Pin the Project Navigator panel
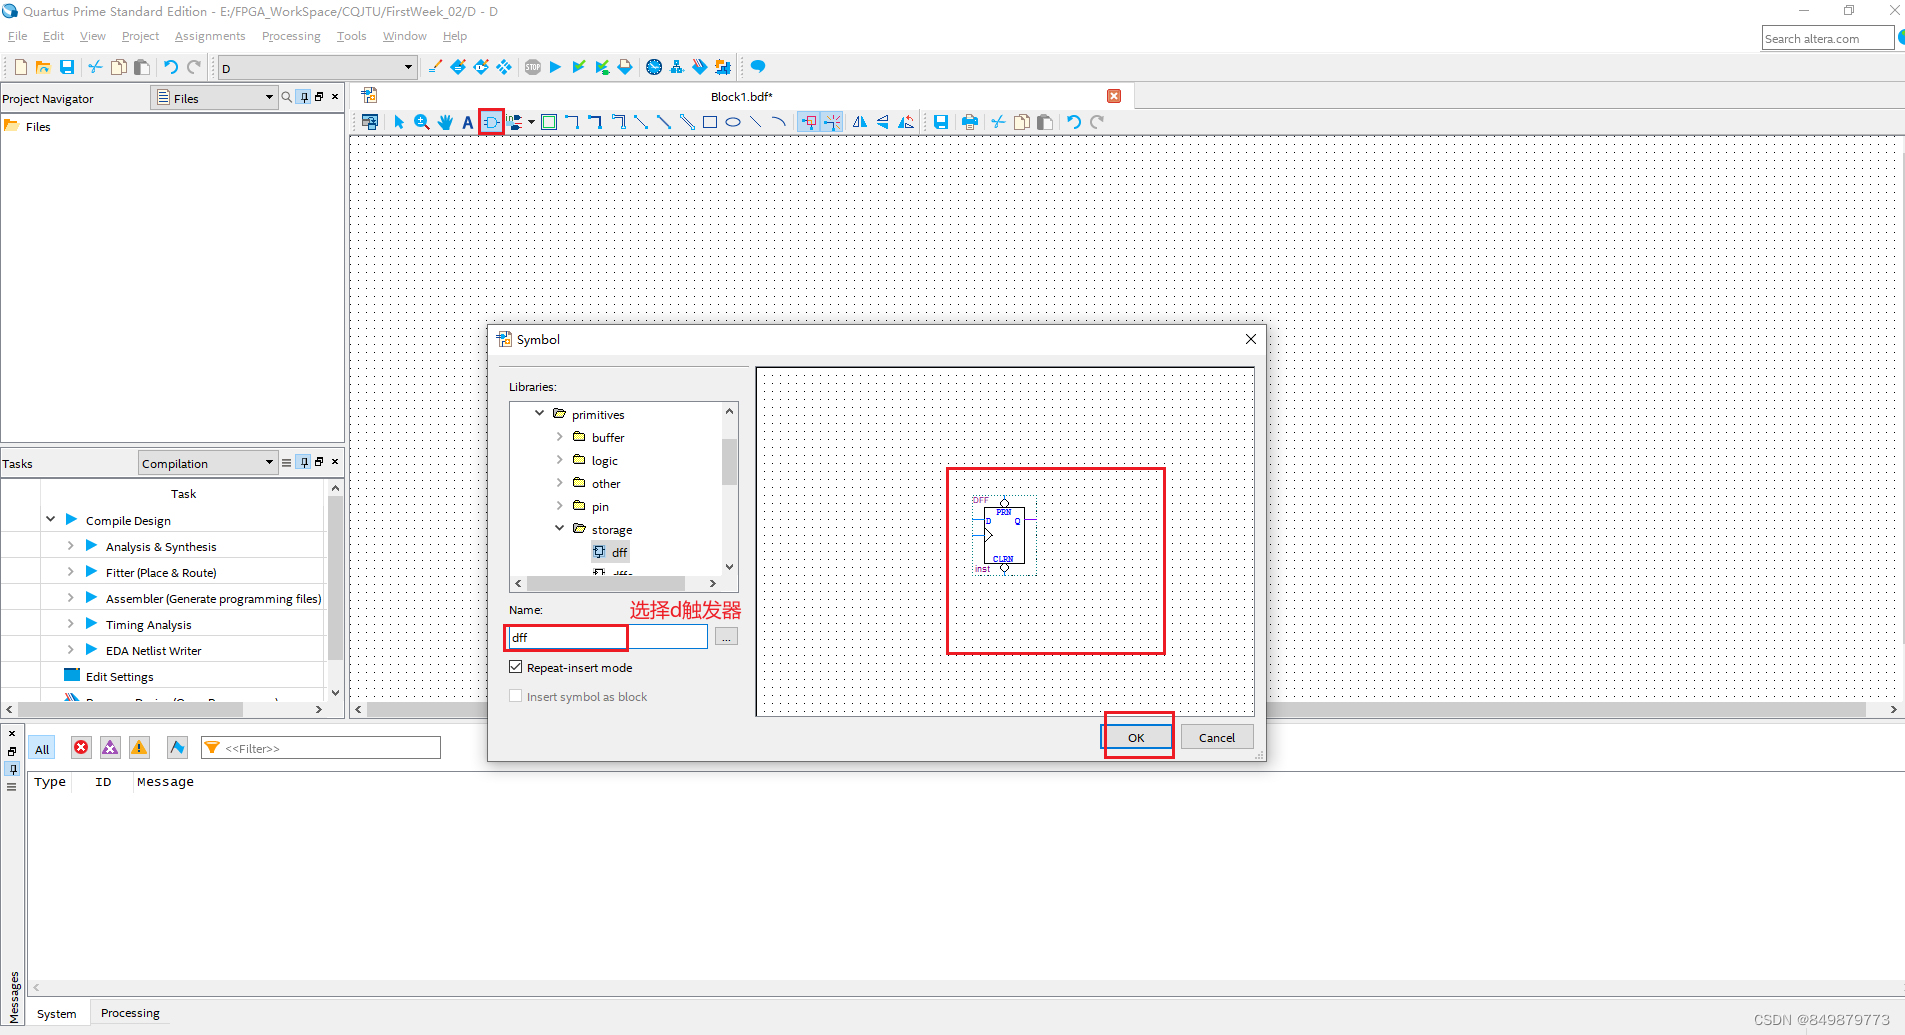This screenshot has height=1035, width=1905. (304, 97)
